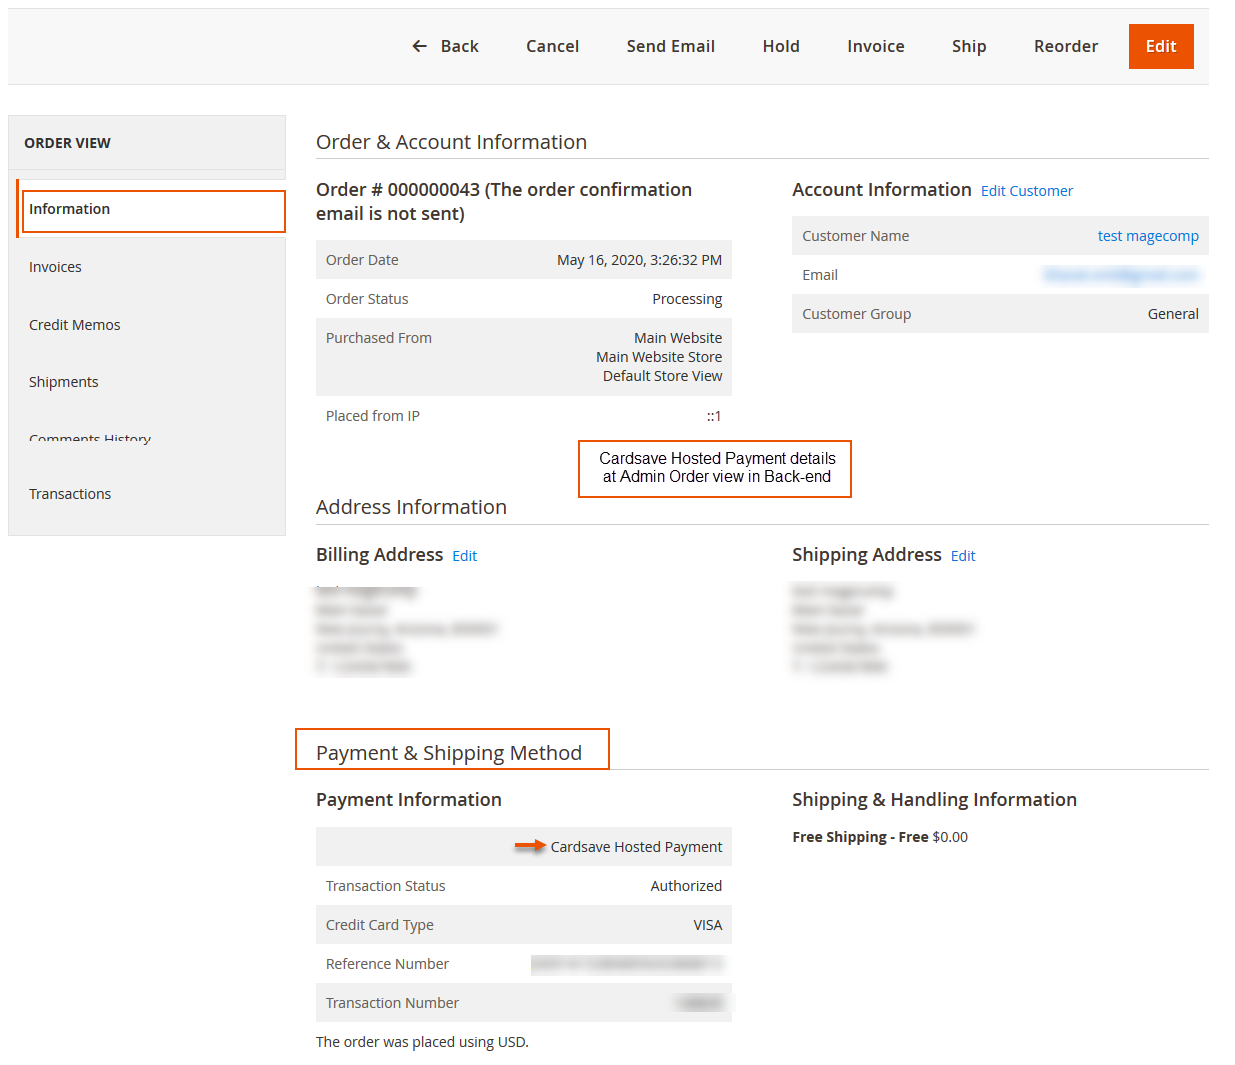The image size is (1235, 1065).
Task: Switch to the Invoices tab
Action: (x=55, y=266)
